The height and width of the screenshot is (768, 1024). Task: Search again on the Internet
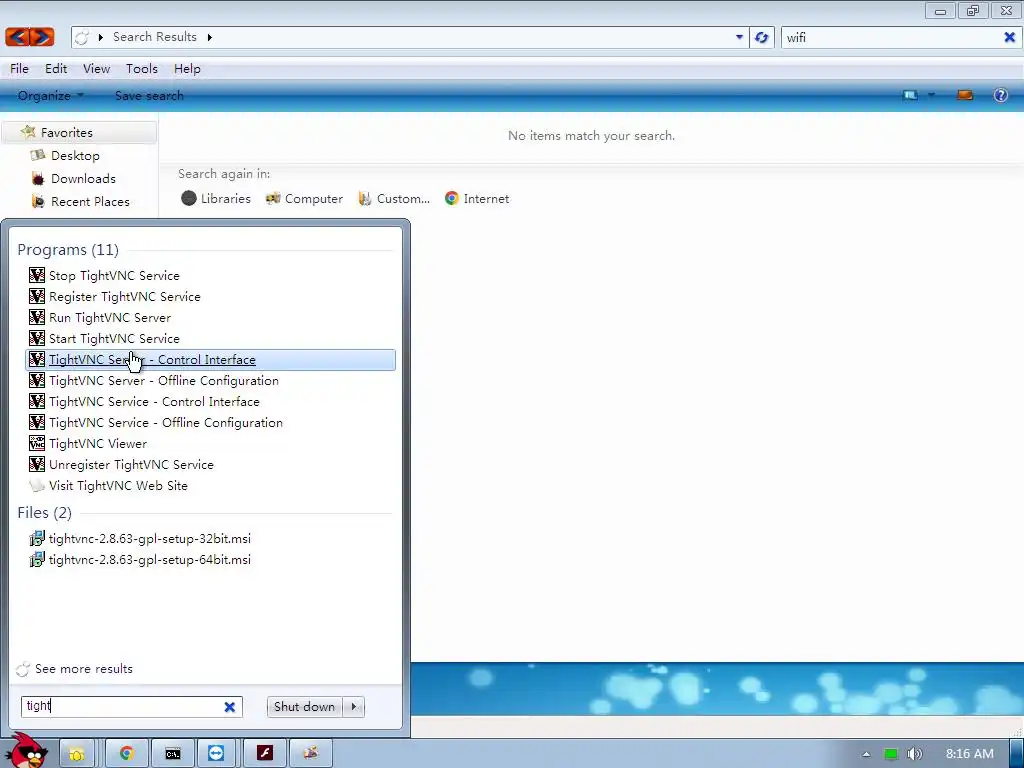(477, 199)
